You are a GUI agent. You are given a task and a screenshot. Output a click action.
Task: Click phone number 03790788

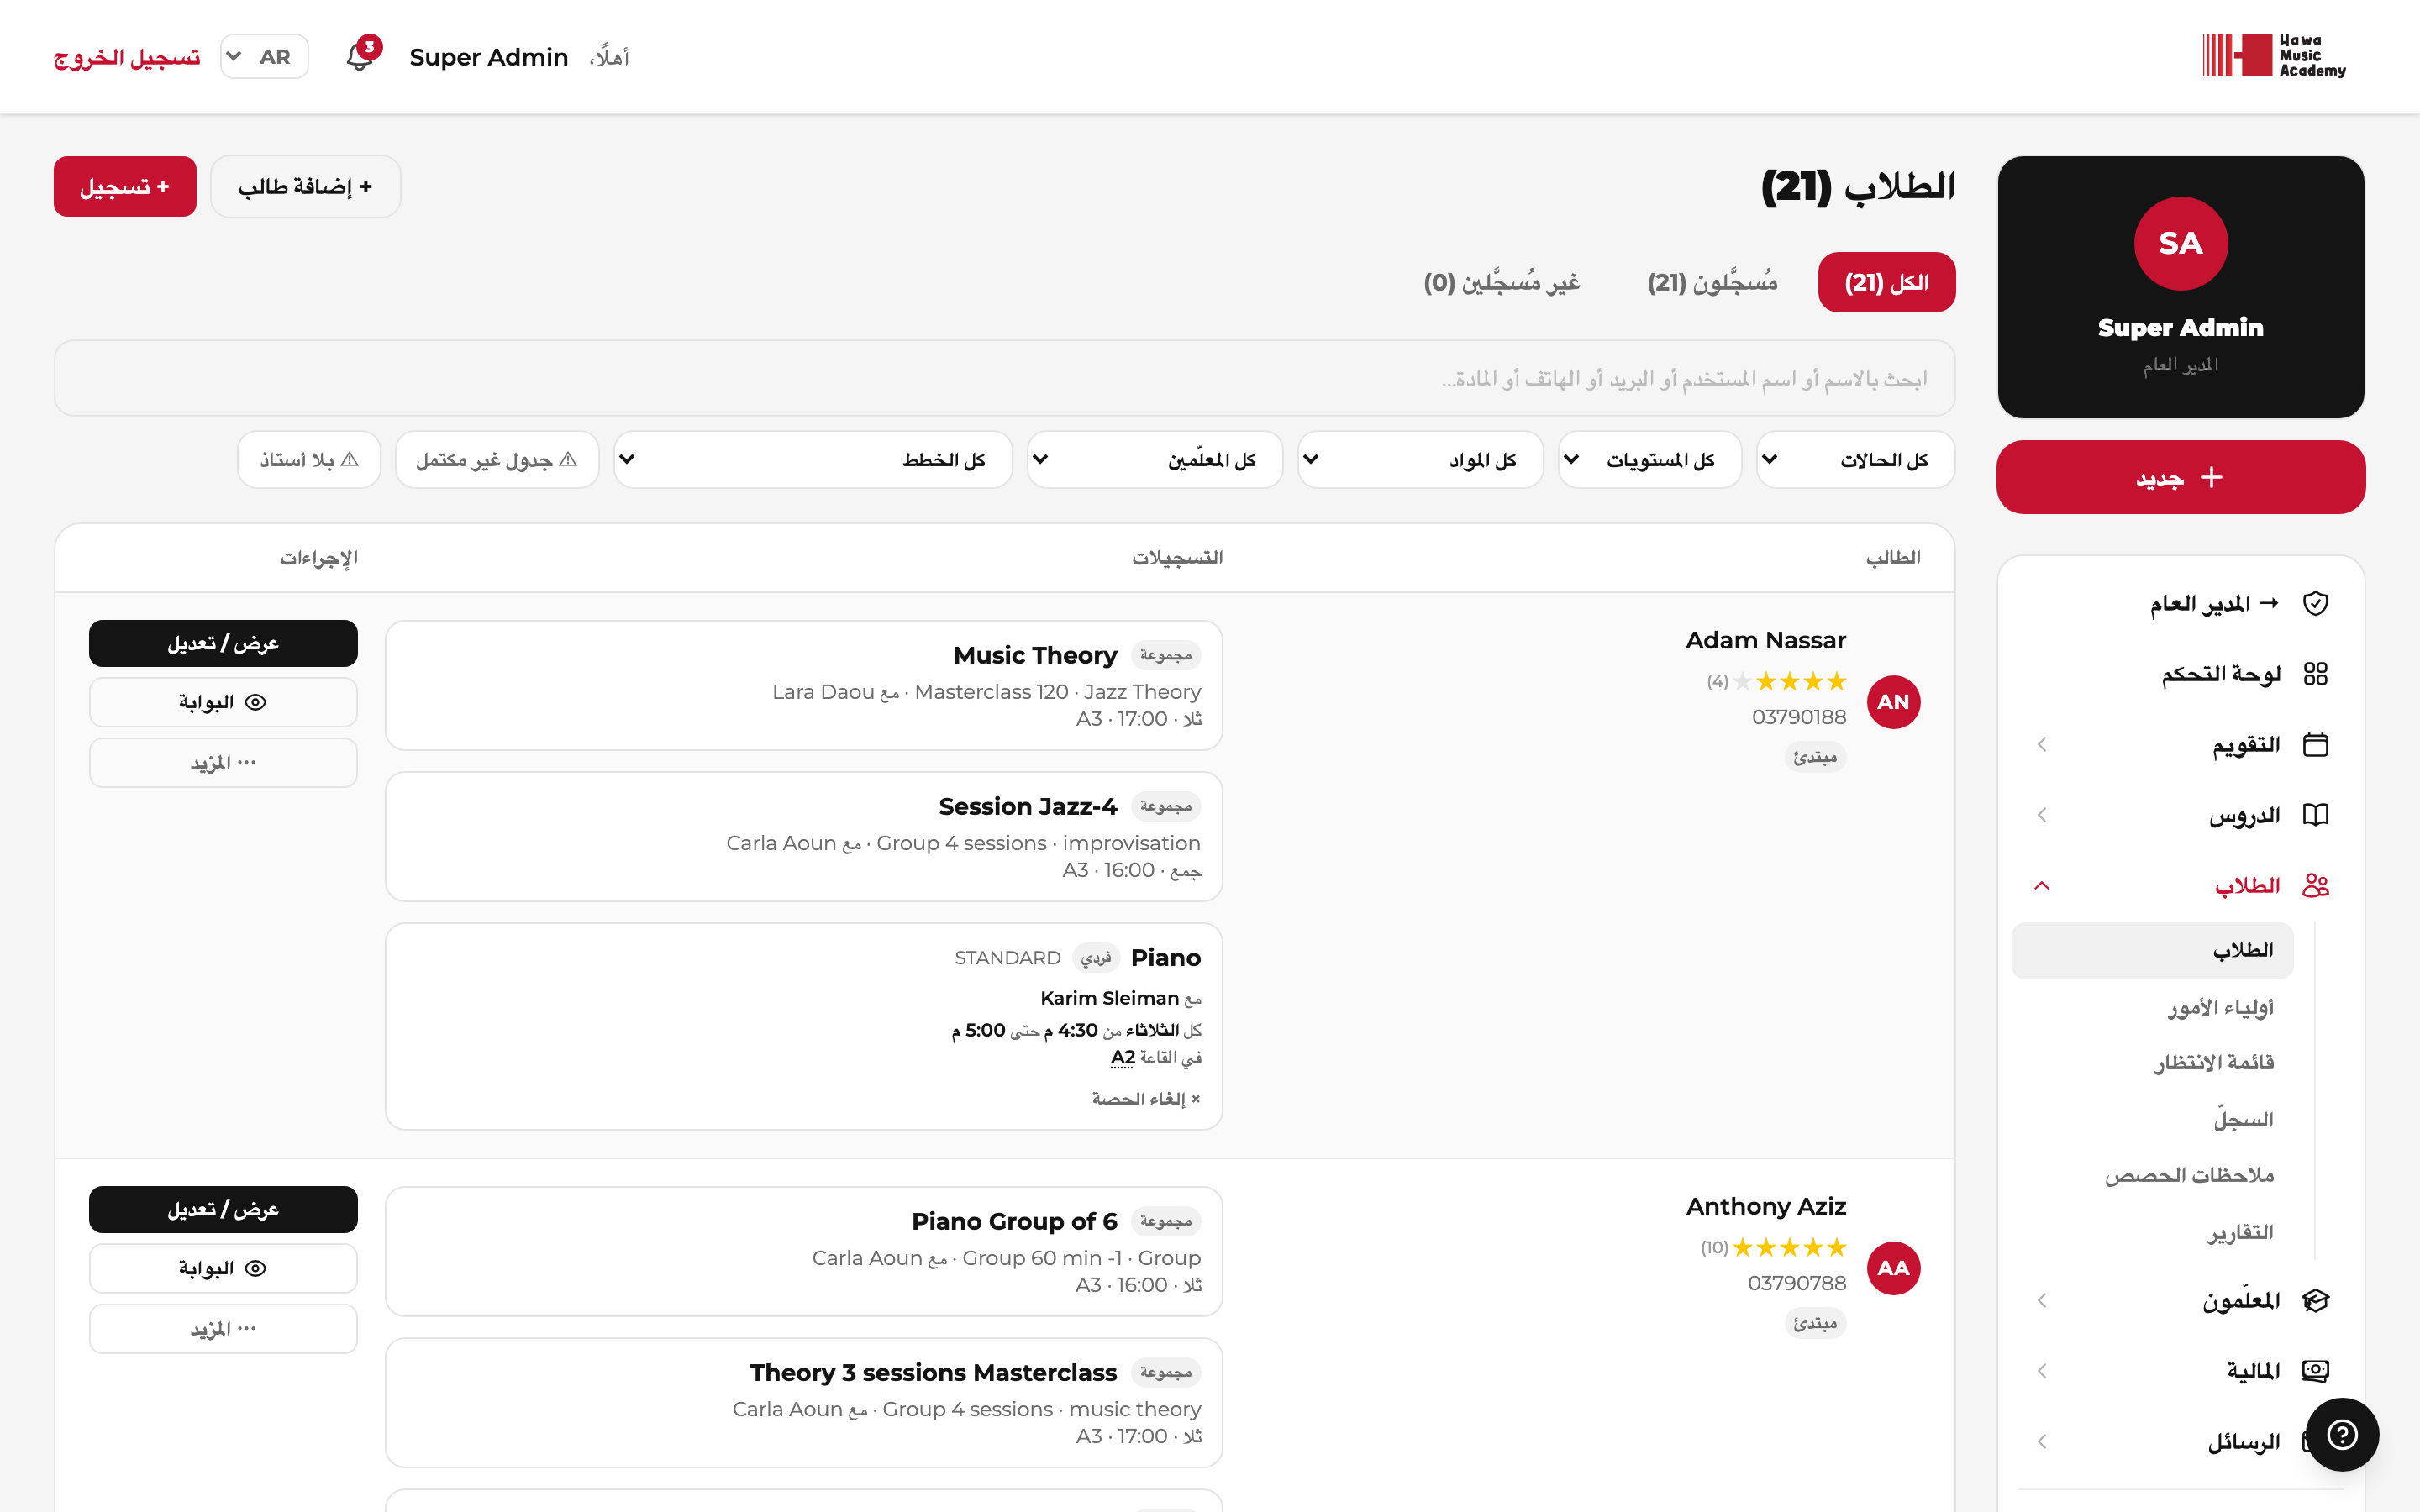(x=1796, y=1283)
